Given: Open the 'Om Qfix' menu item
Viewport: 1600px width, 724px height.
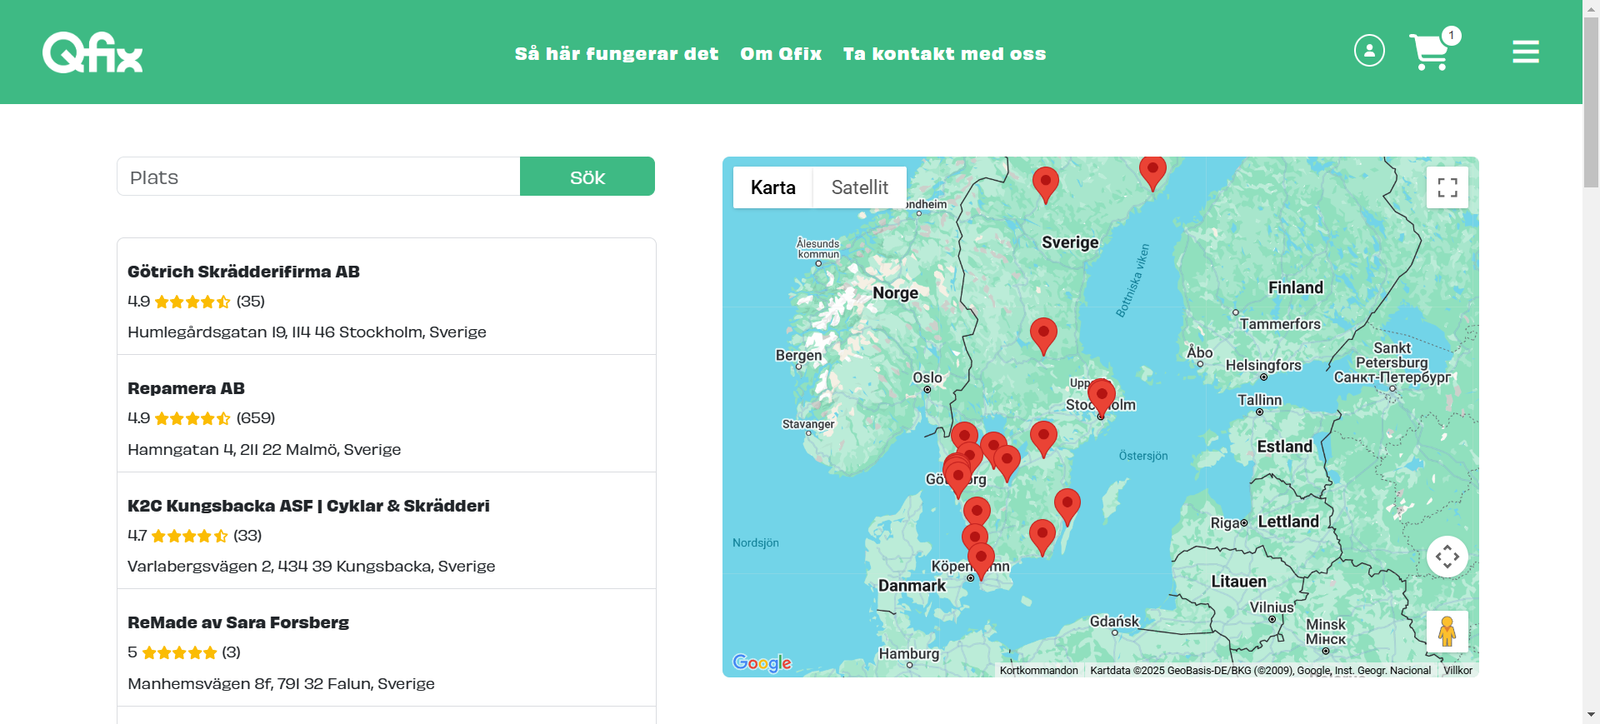Looking at the screenshot, I should pos(781,54).
